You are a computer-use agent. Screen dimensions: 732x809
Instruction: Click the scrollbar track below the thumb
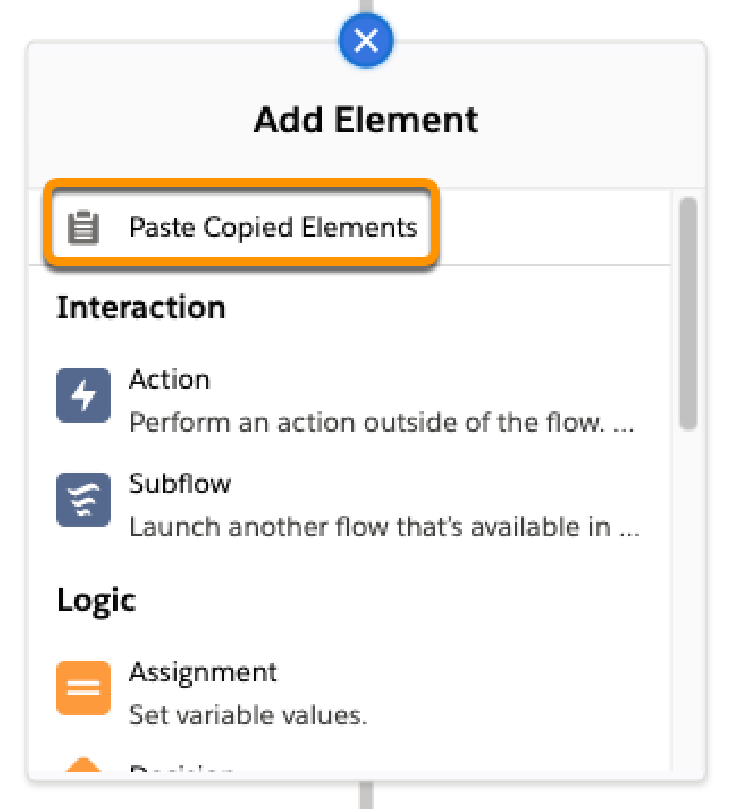688,598
